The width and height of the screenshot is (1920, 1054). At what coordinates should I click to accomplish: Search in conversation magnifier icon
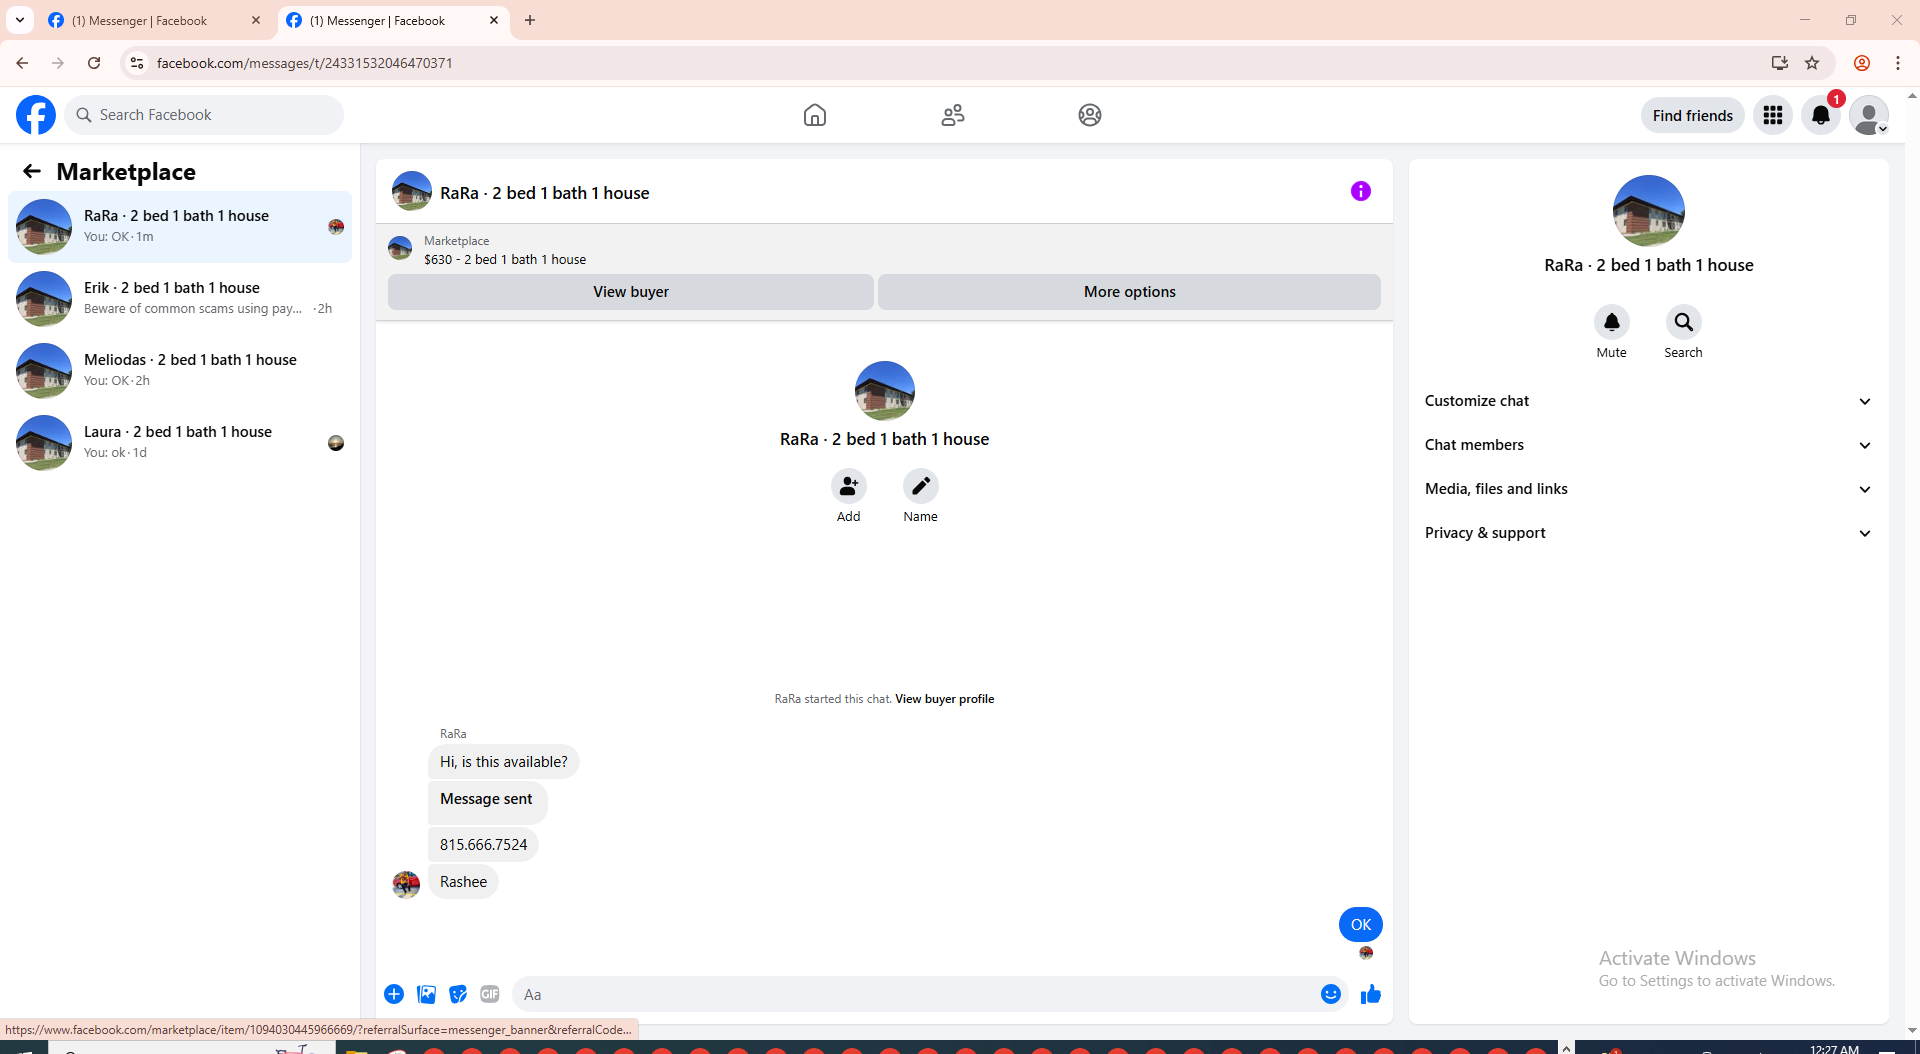point(1683,322)
